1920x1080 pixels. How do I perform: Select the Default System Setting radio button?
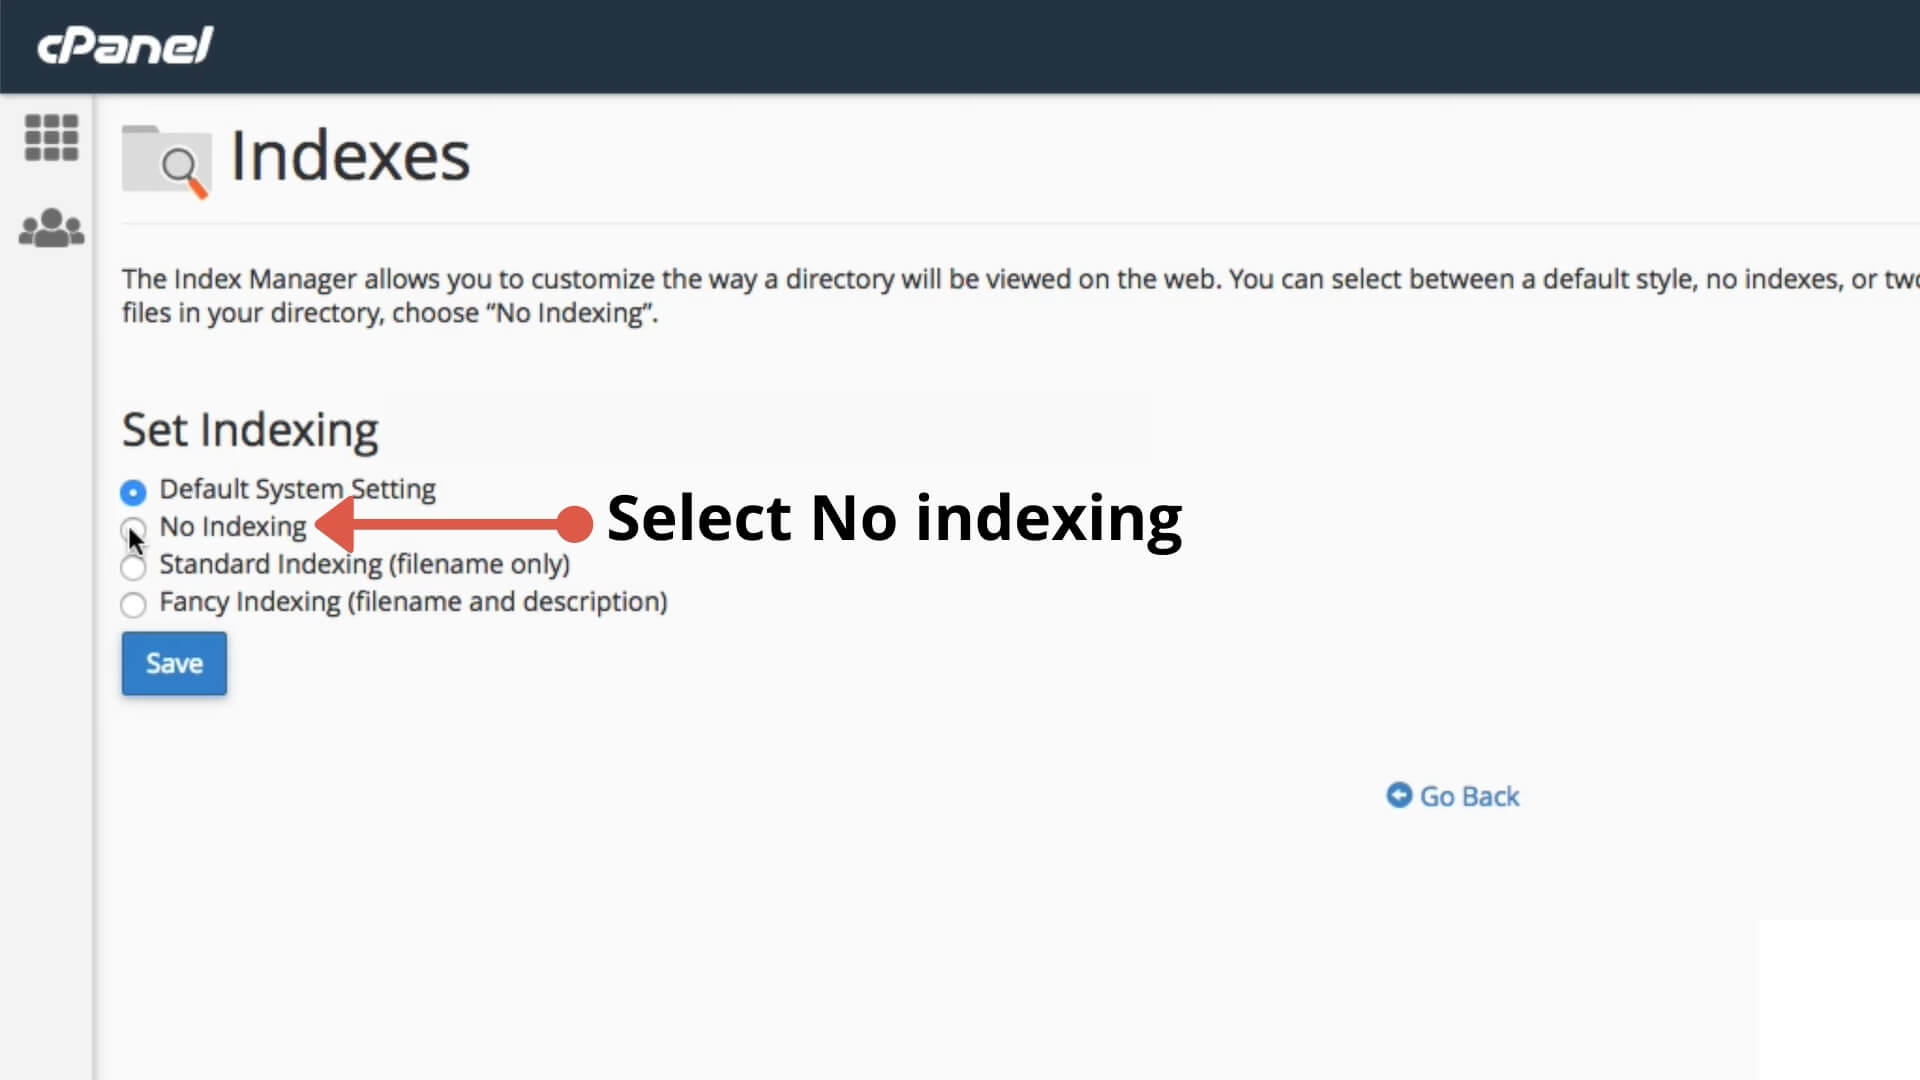[133, 492]
